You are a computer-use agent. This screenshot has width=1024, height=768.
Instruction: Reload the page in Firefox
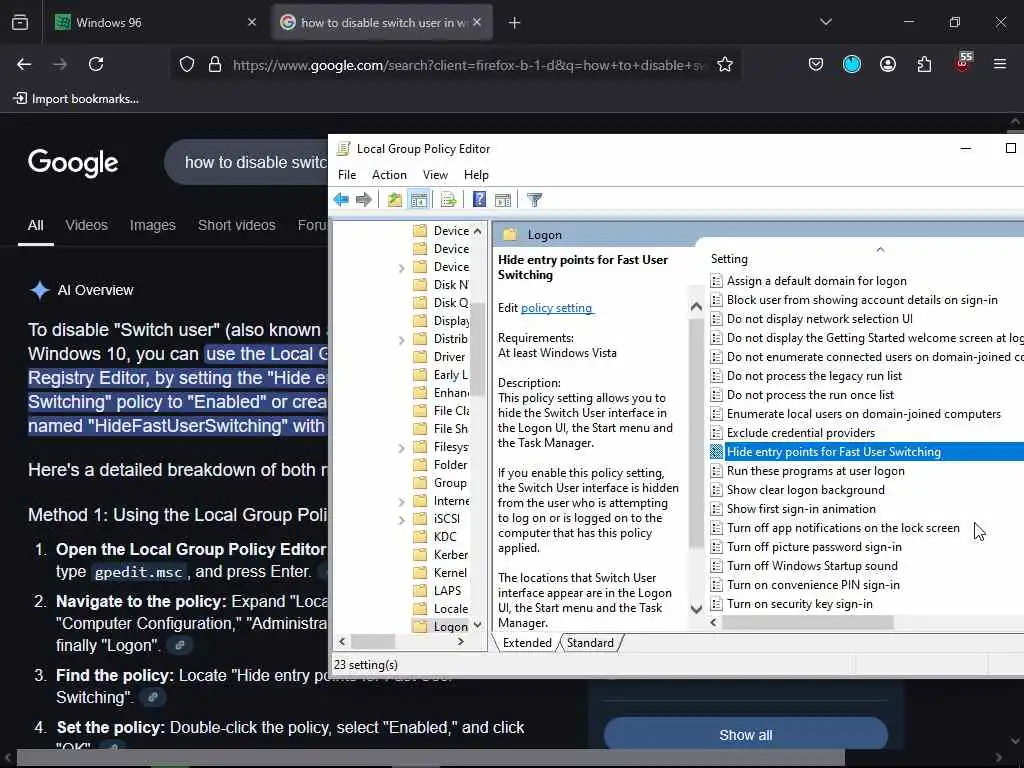[x=96, y=64]
